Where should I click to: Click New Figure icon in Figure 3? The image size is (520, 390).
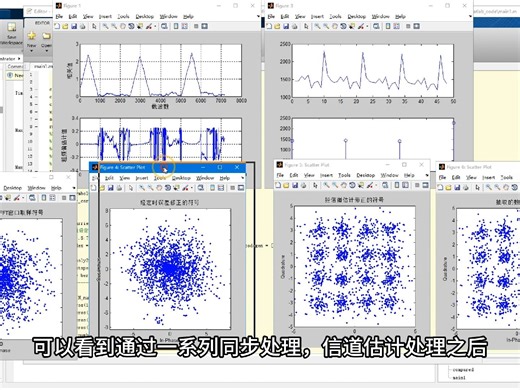pyautogui.click(x=269, y=26)
